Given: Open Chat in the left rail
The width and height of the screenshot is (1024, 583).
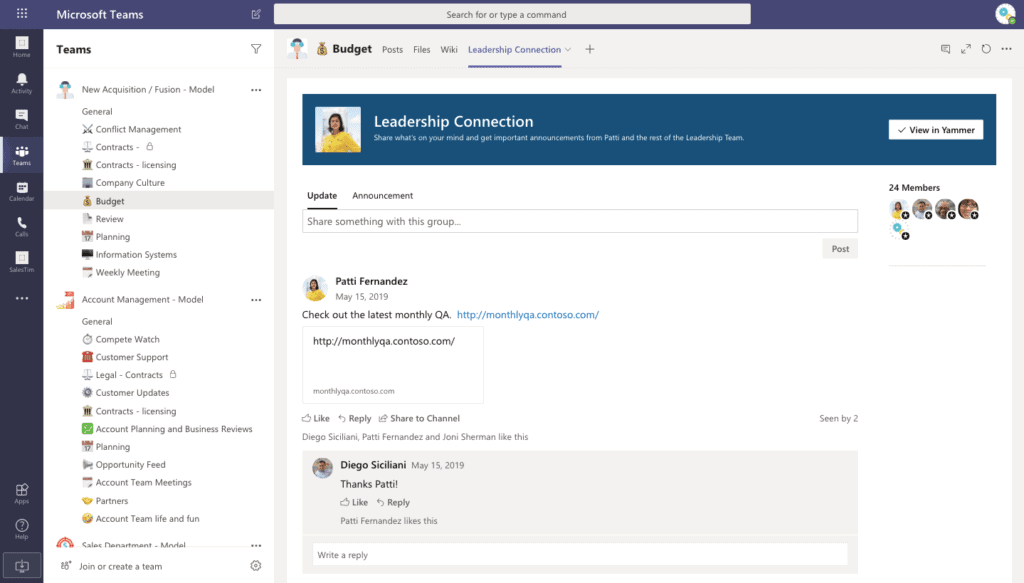Looking at the screenshot, I should tap(22, 119).
